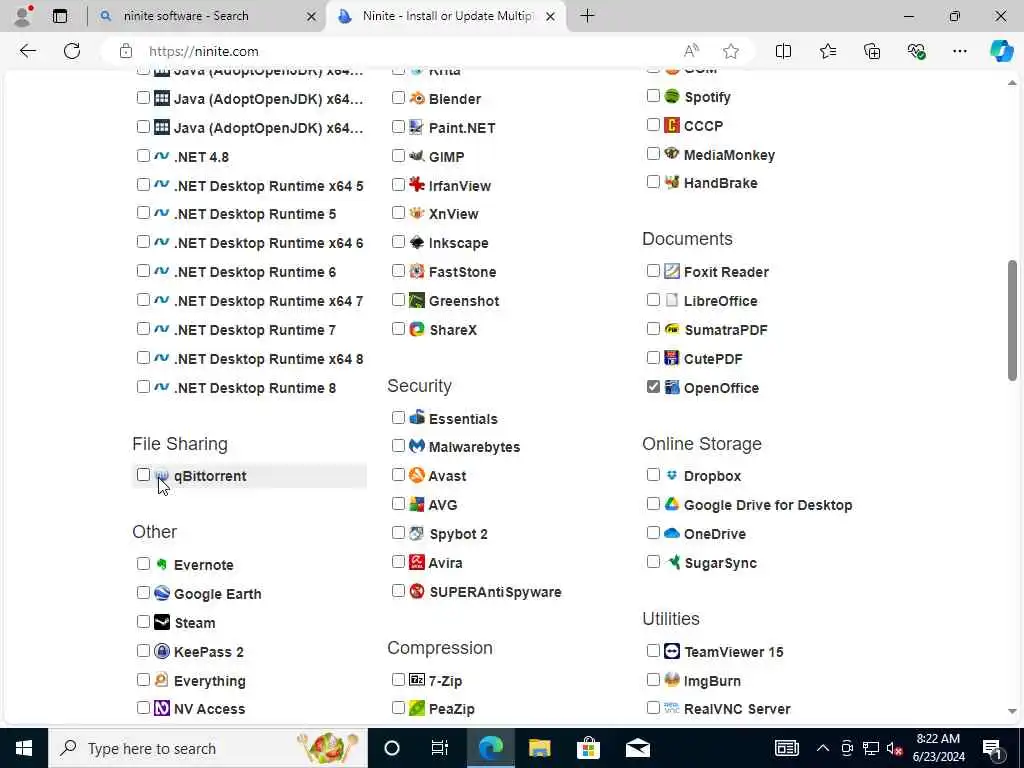The image size is (1024, 768).
Task: Click the MediaMonkey label
Action: click(729, 155)
